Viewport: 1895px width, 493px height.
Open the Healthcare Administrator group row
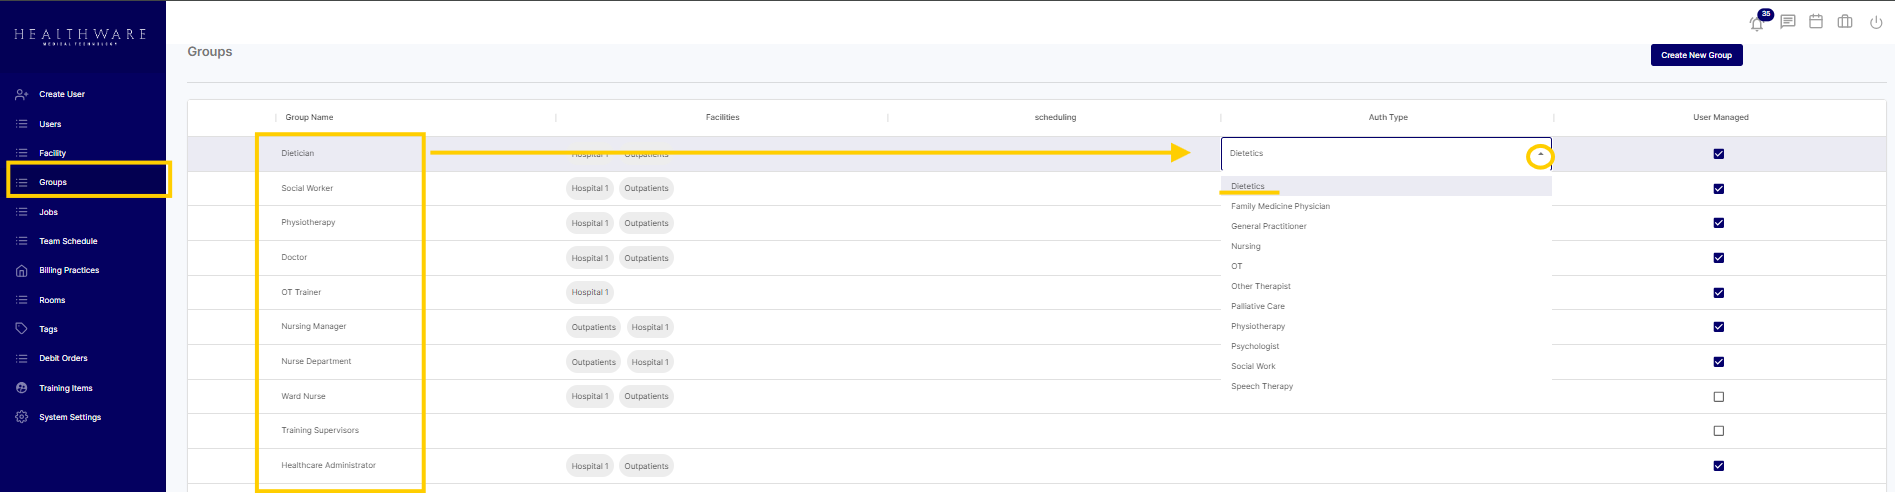tap(328, 465)
